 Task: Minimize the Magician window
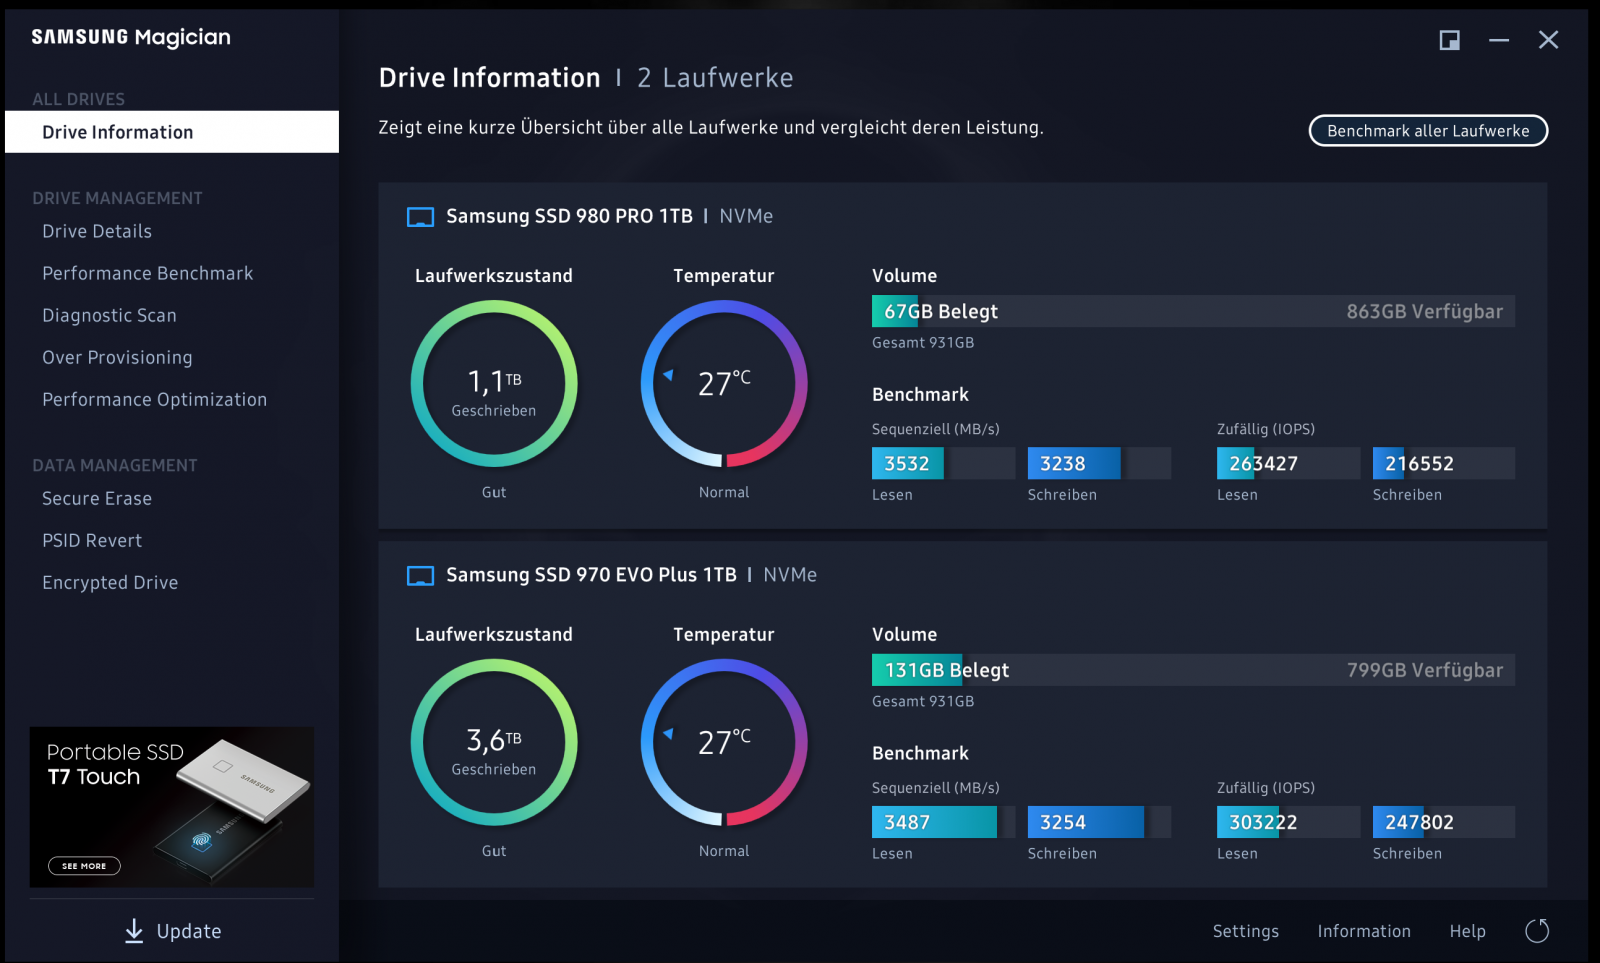pyautogui.click(x=1499, y=40)
